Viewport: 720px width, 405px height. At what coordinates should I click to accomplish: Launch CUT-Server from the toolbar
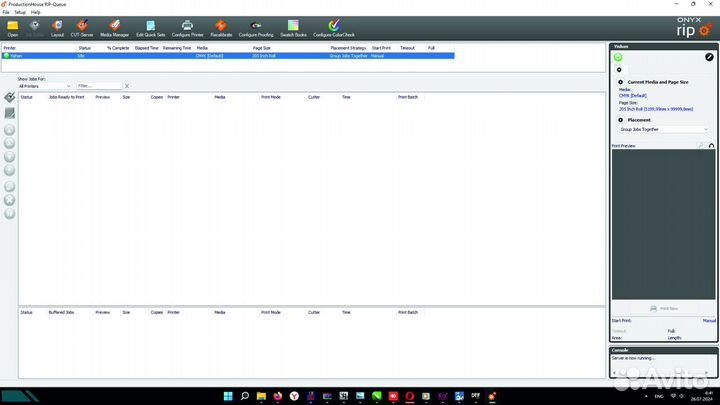click(x=82, y=25)
